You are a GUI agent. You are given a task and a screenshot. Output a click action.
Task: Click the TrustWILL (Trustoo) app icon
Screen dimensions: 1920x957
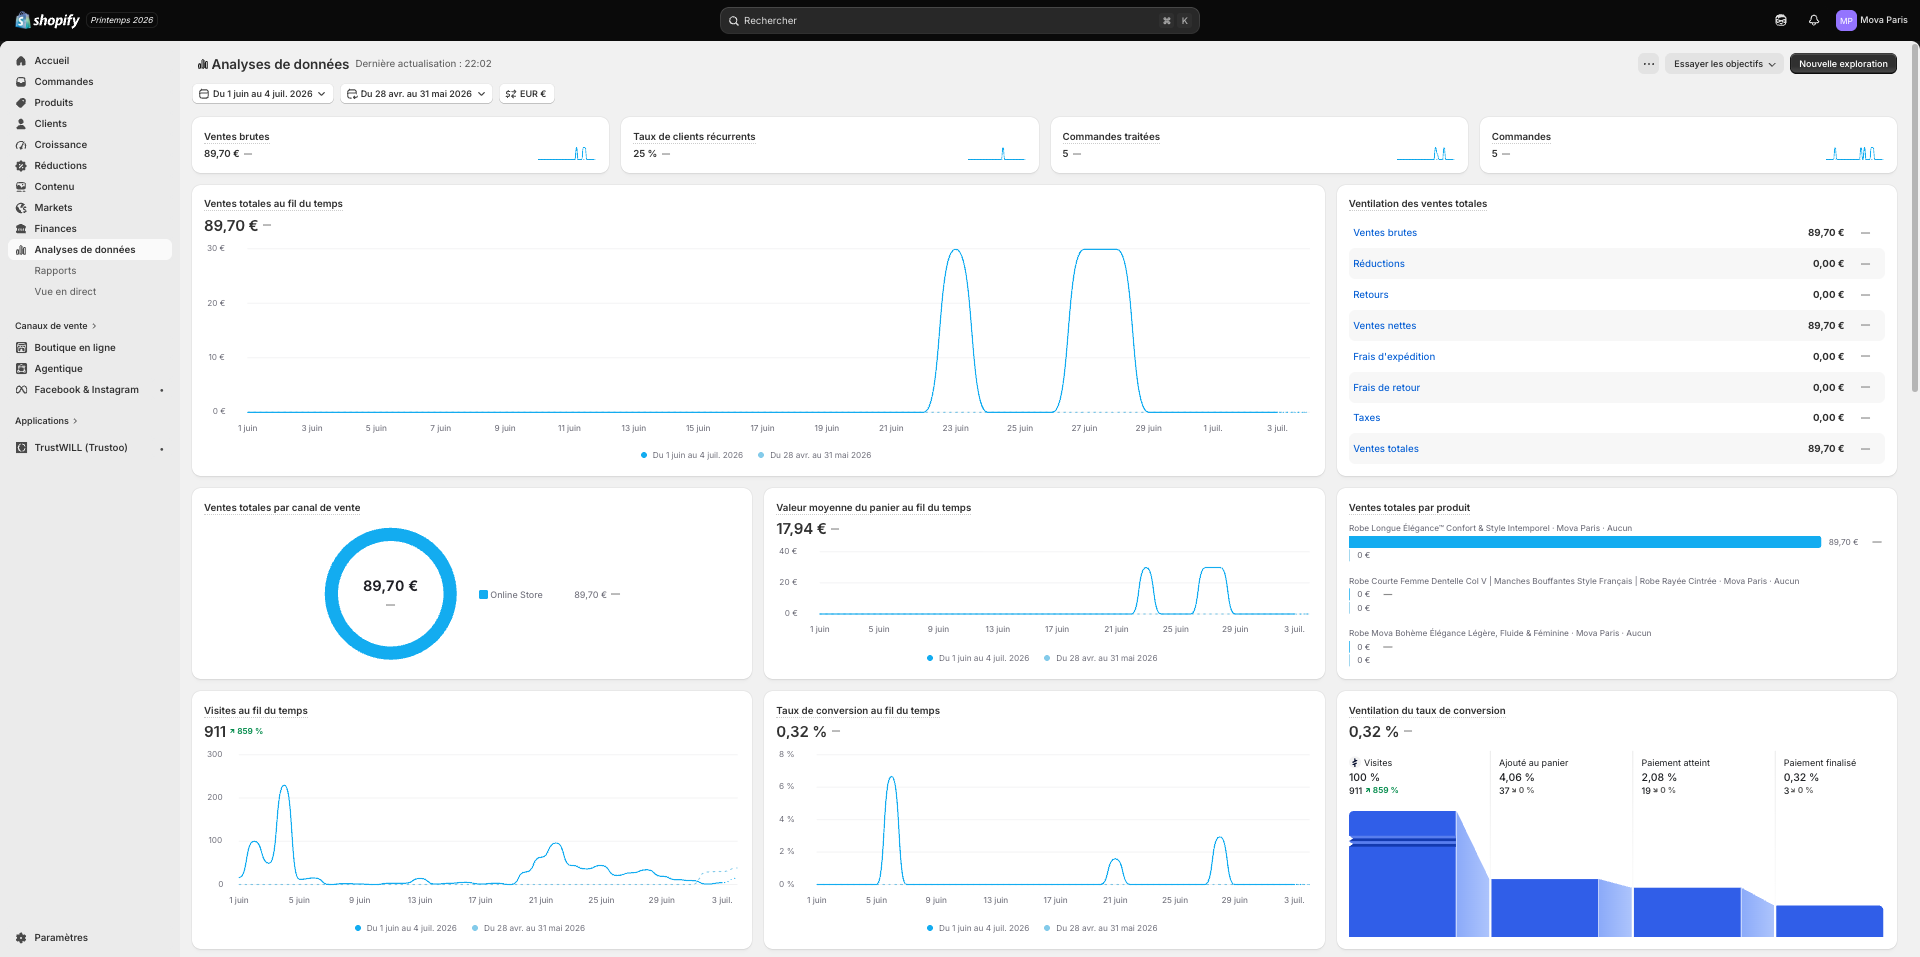click(21, 448)
